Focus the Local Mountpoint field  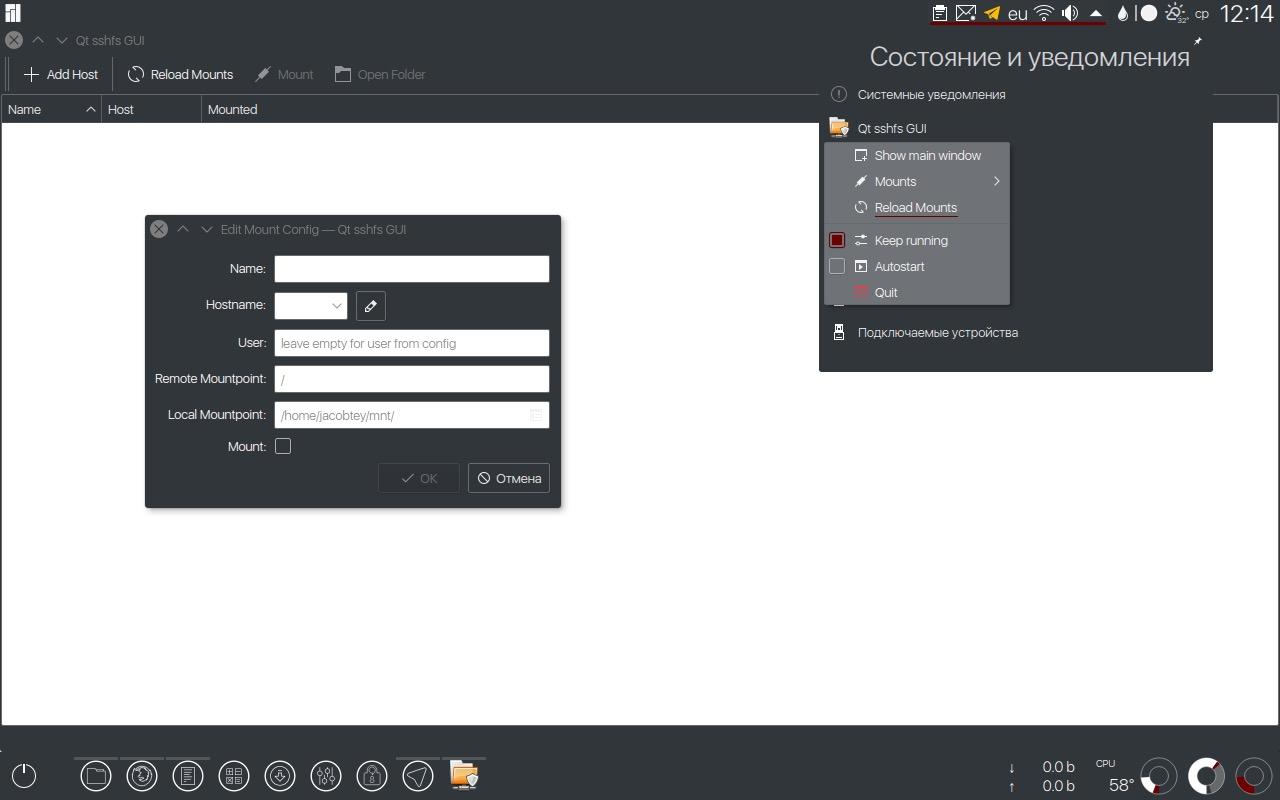tap(412, 415)
